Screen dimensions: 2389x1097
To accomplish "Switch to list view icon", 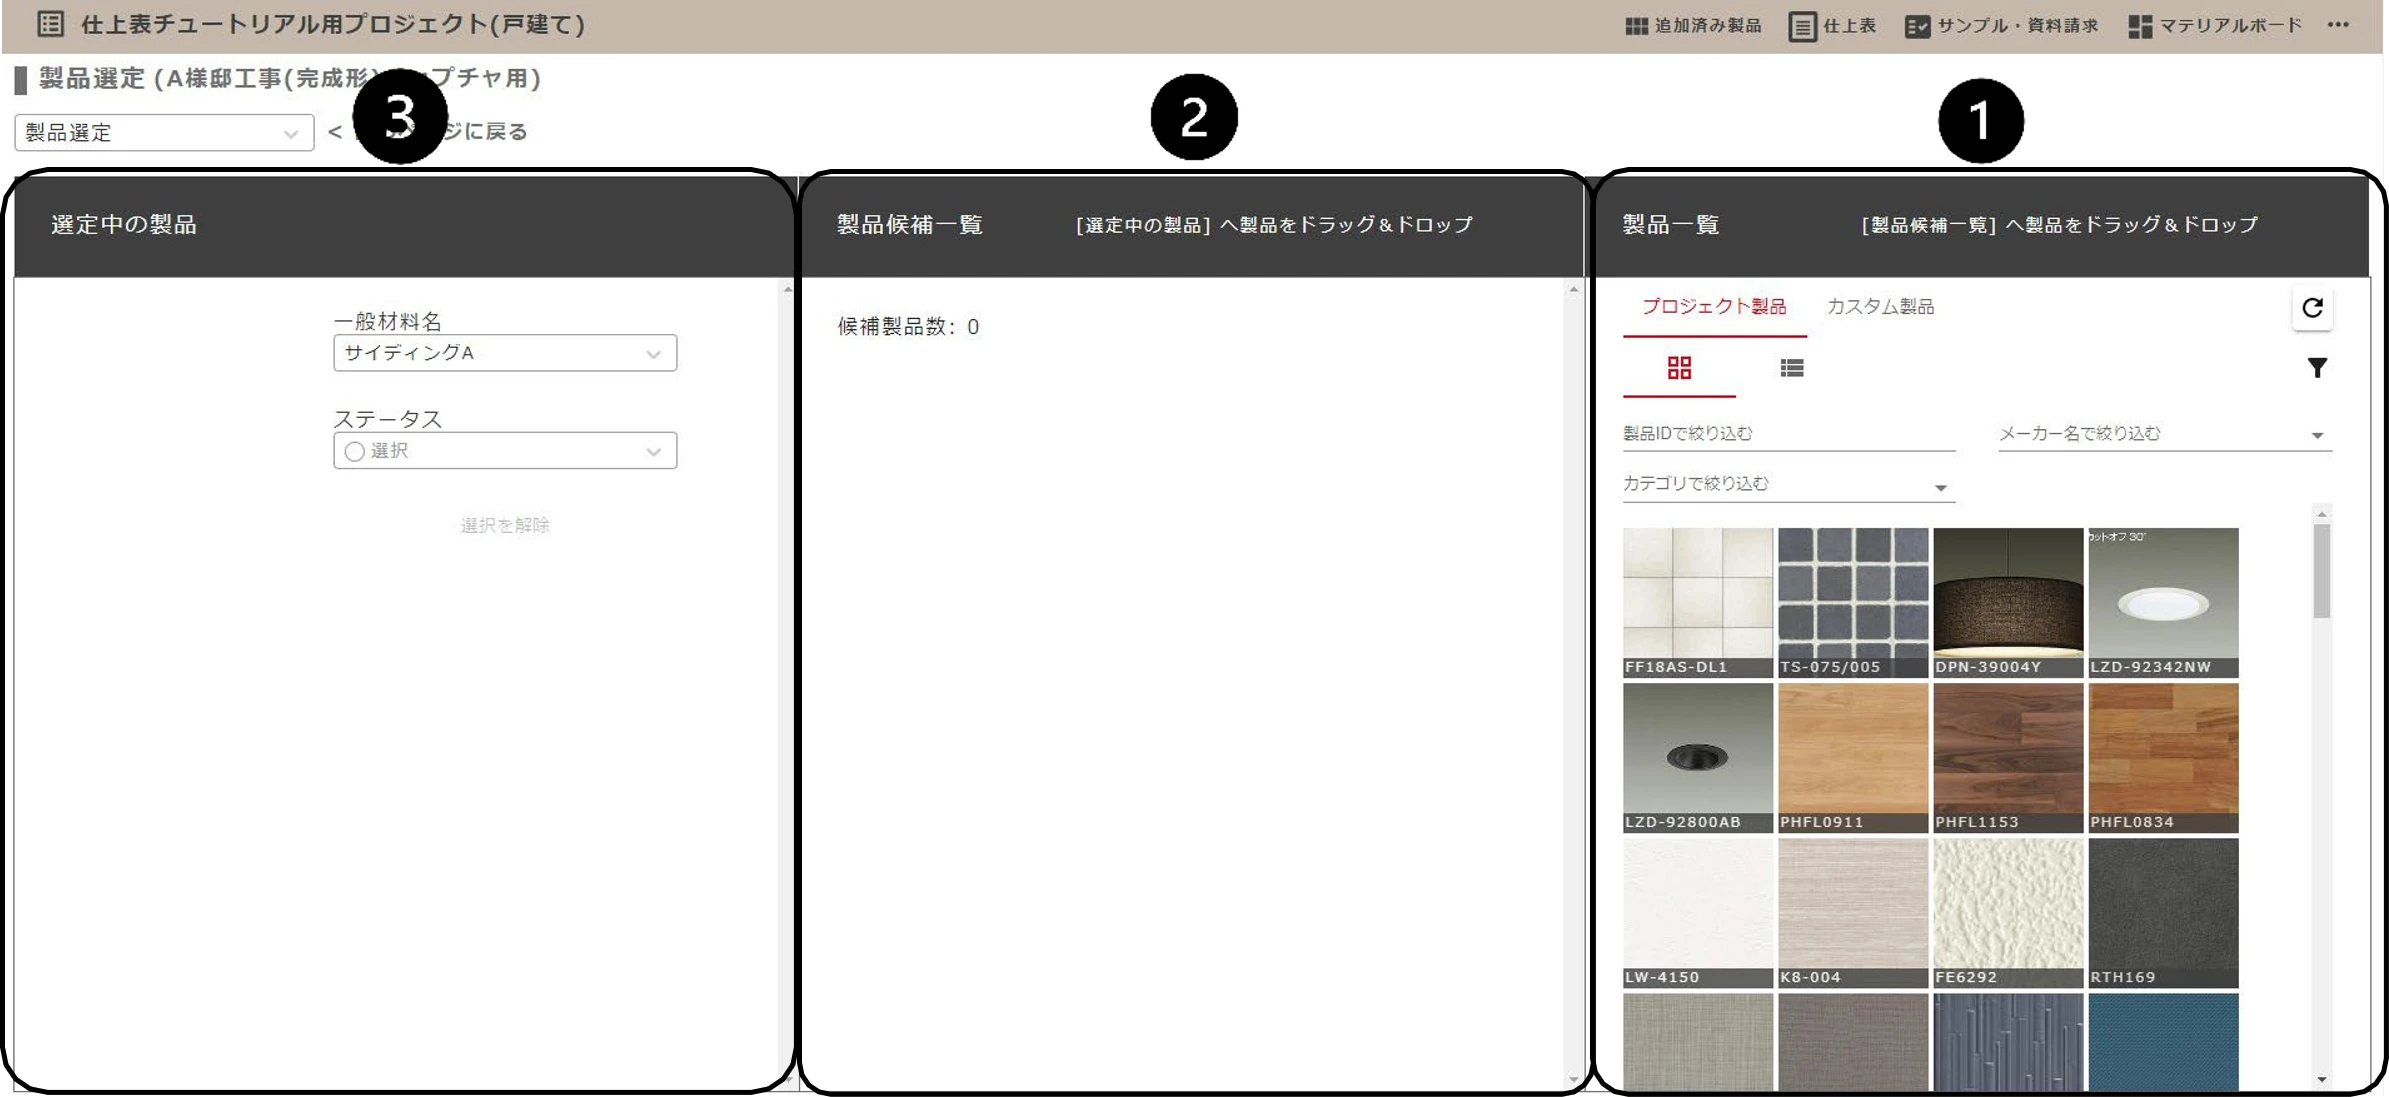I will click(1792, 368).
